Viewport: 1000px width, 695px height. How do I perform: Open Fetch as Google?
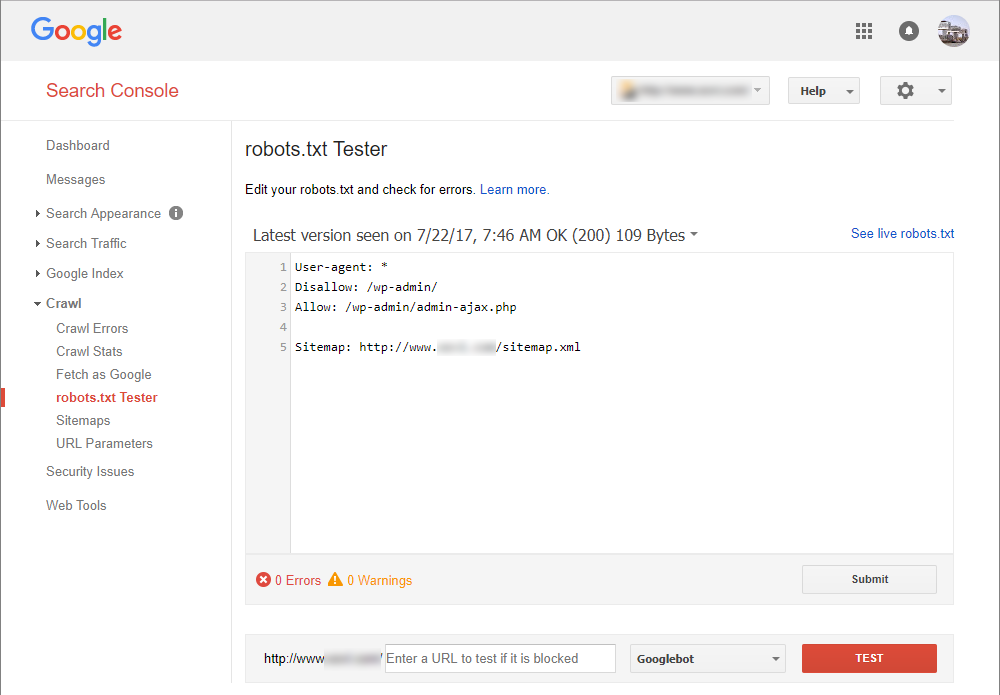pyautogui.click(x=104, y=374)
